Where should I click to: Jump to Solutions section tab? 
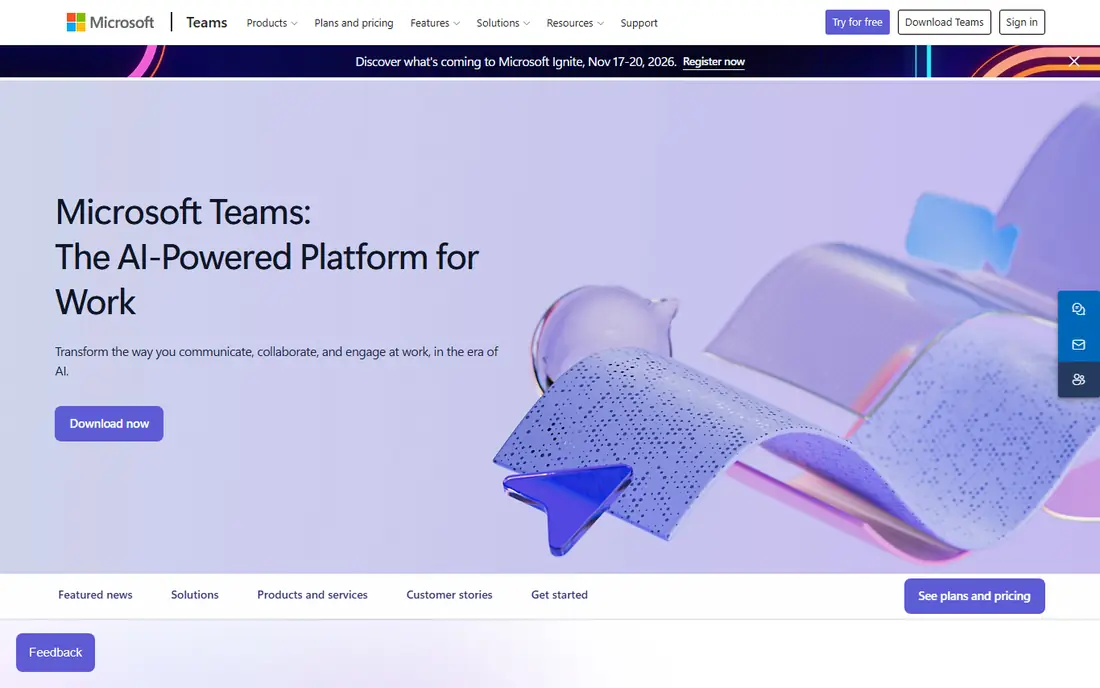(194, 595)
